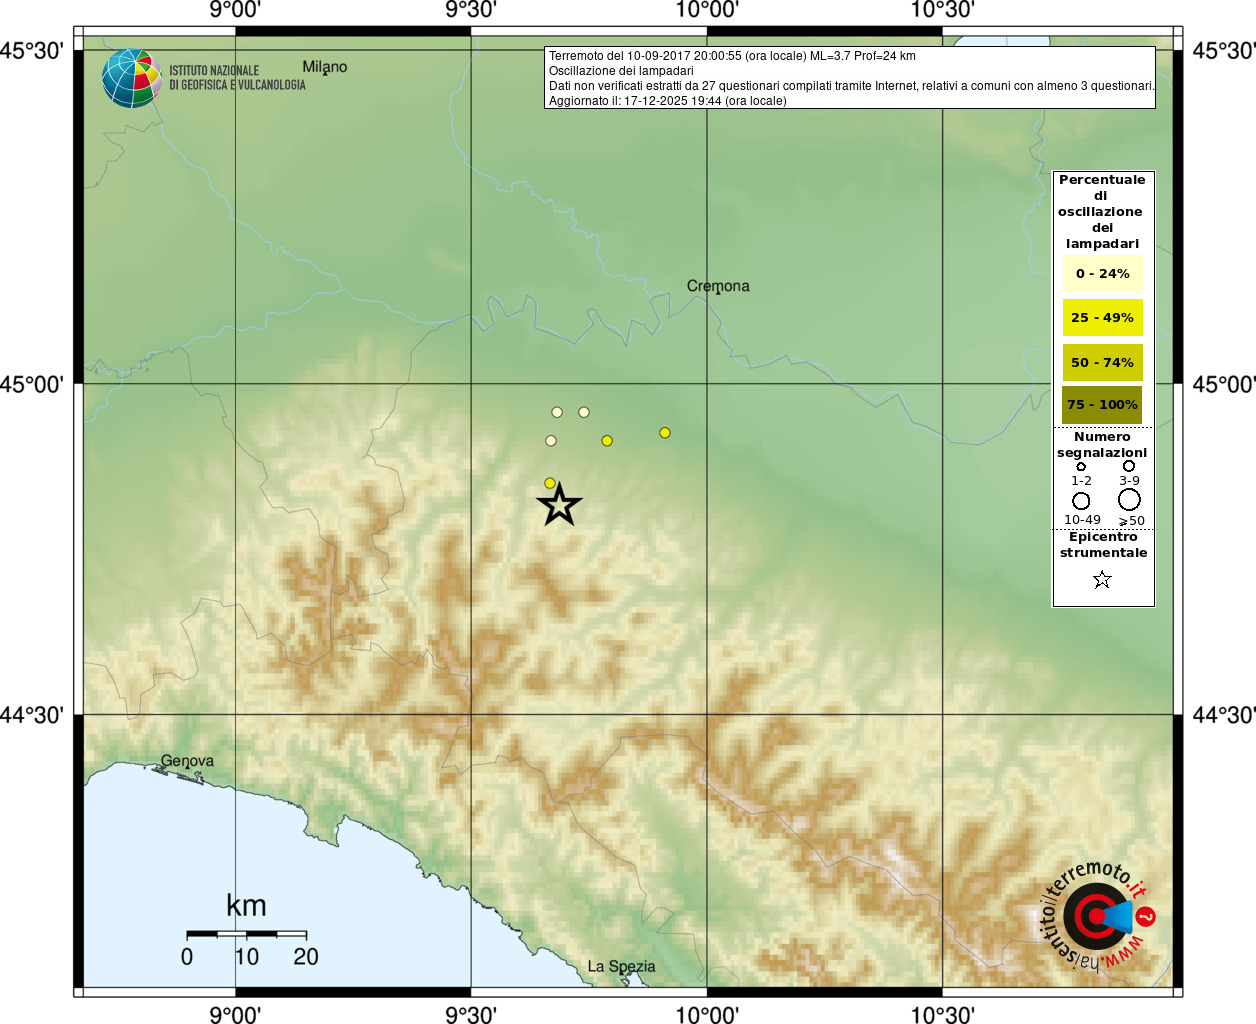Click the right 45°30' latitude label
The image size is (1256, 1024).
(1224, 50)
